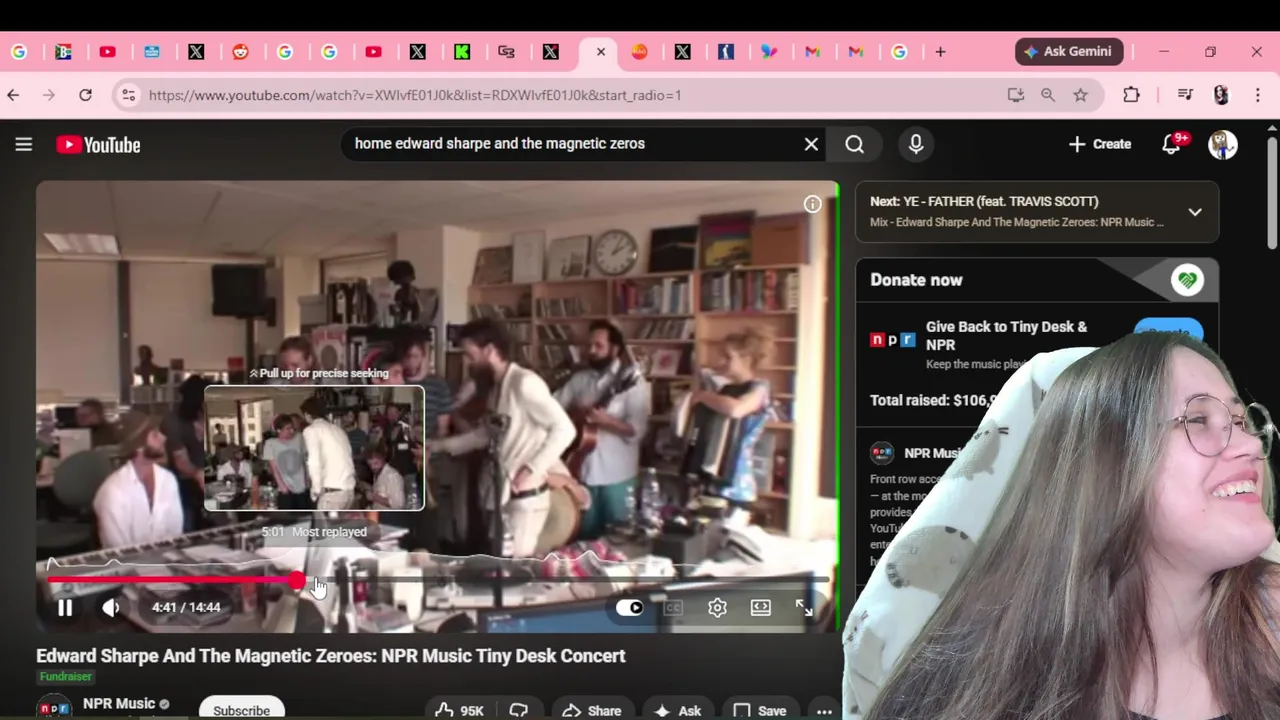Clear the search query with the X
This screenshot has height=720, width=1280.
(x=811, y=144)
